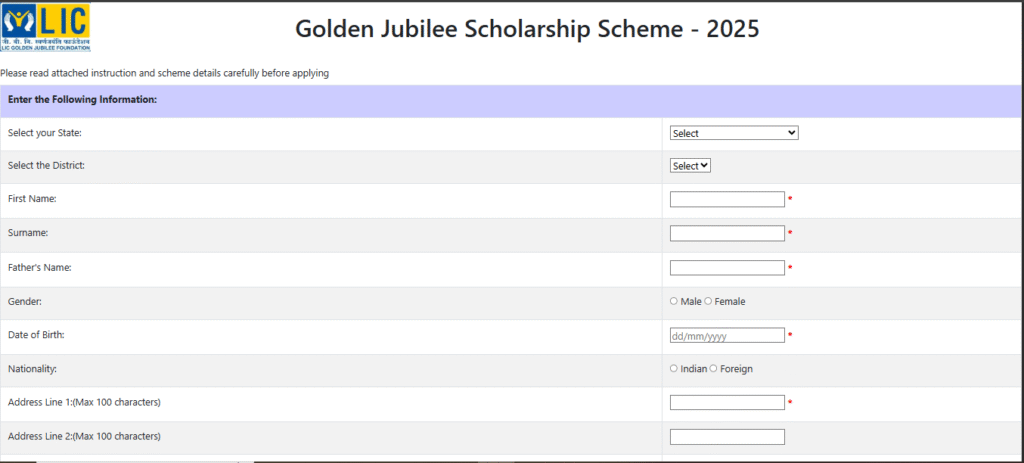The image size is (1024, 463).
Task: Open the Select your State dropdown
Action: 734,133
